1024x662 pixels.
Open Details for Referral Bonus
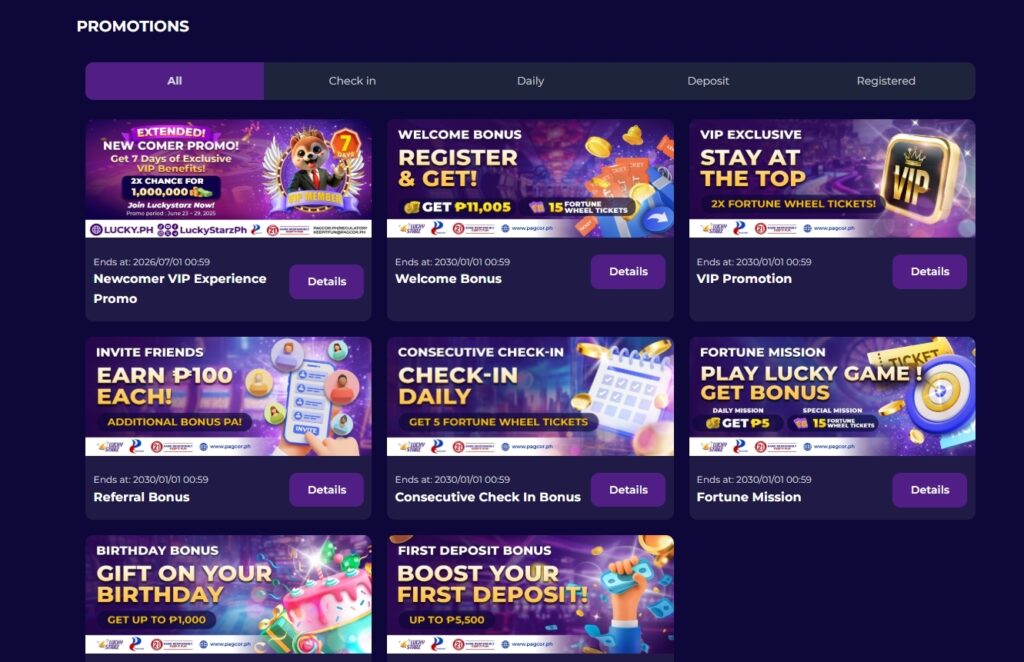(326, 490)
